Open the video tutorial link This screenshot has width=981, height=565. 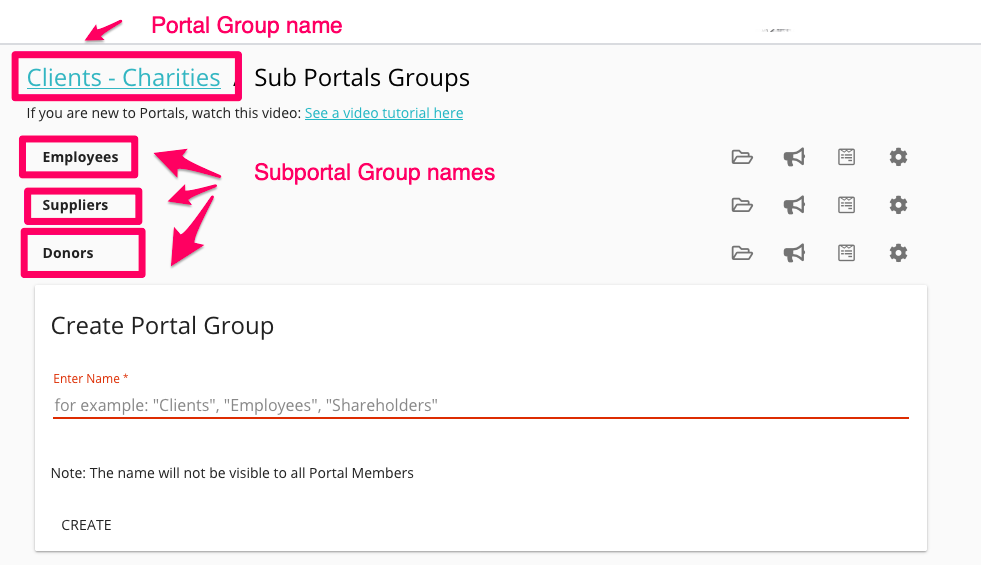pos(384,113)
